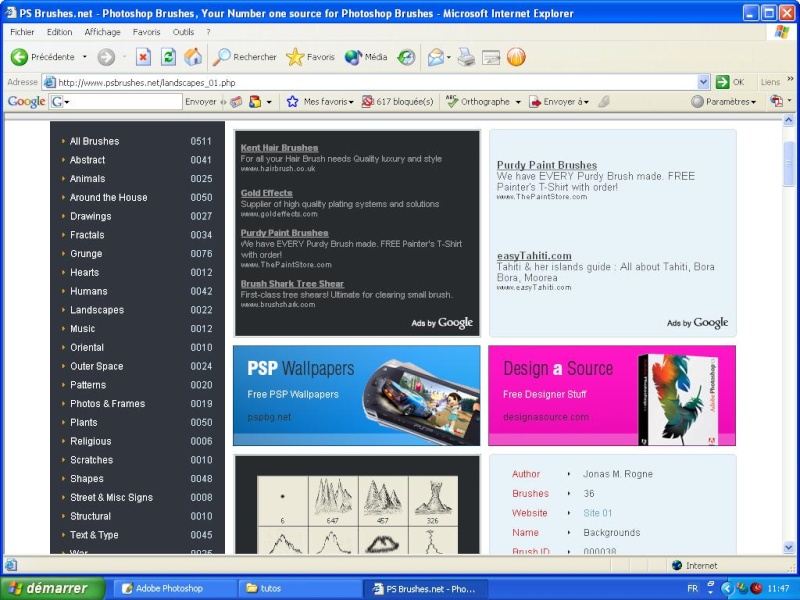
Task: Print the page with printer icon
Action: pyautogui.click(x=466, y=57)
